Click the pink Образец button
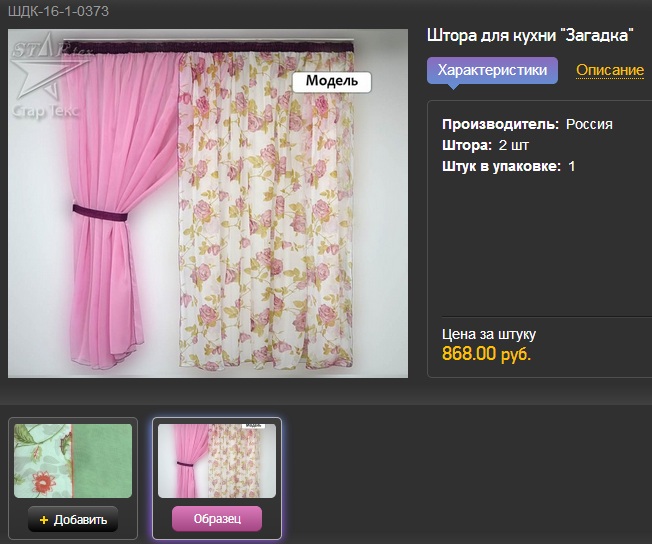Viewport: 652px width, 544px height. (x=217, y=519)
